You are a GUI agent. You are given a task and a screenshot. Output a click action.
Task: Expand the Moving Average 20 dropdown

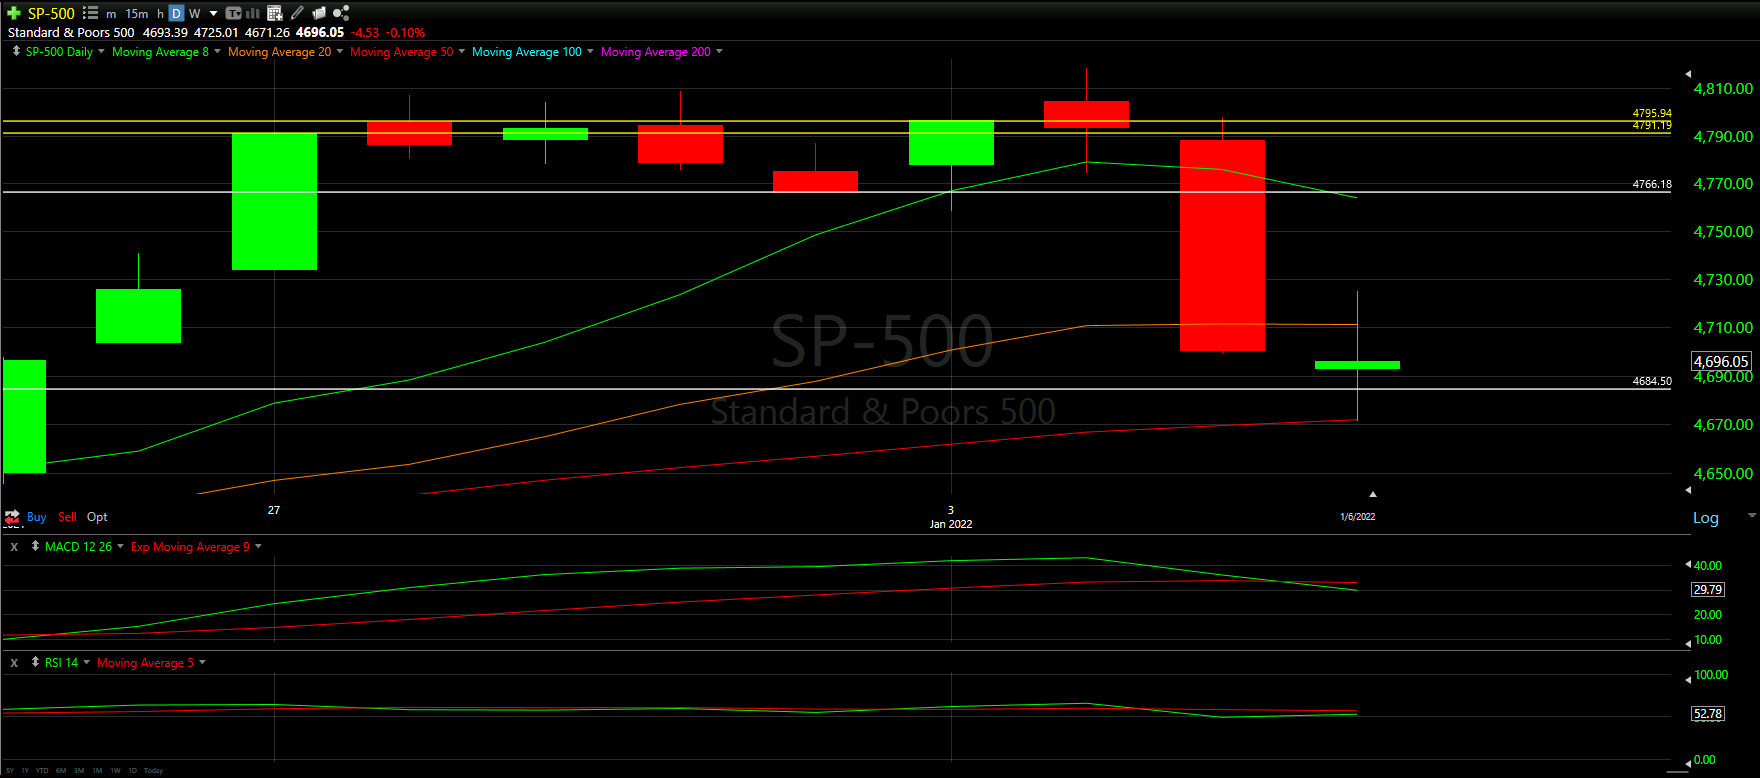pyautogui.click(x=340, y=51)
